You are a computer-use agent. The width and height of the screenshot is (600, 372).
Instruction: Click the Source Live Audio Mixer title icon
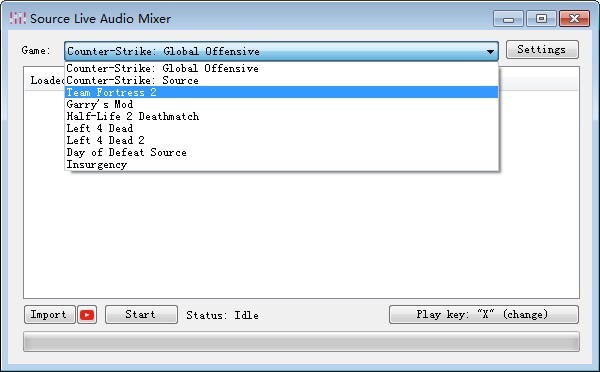pyautogui.click(x=18, y=18)
